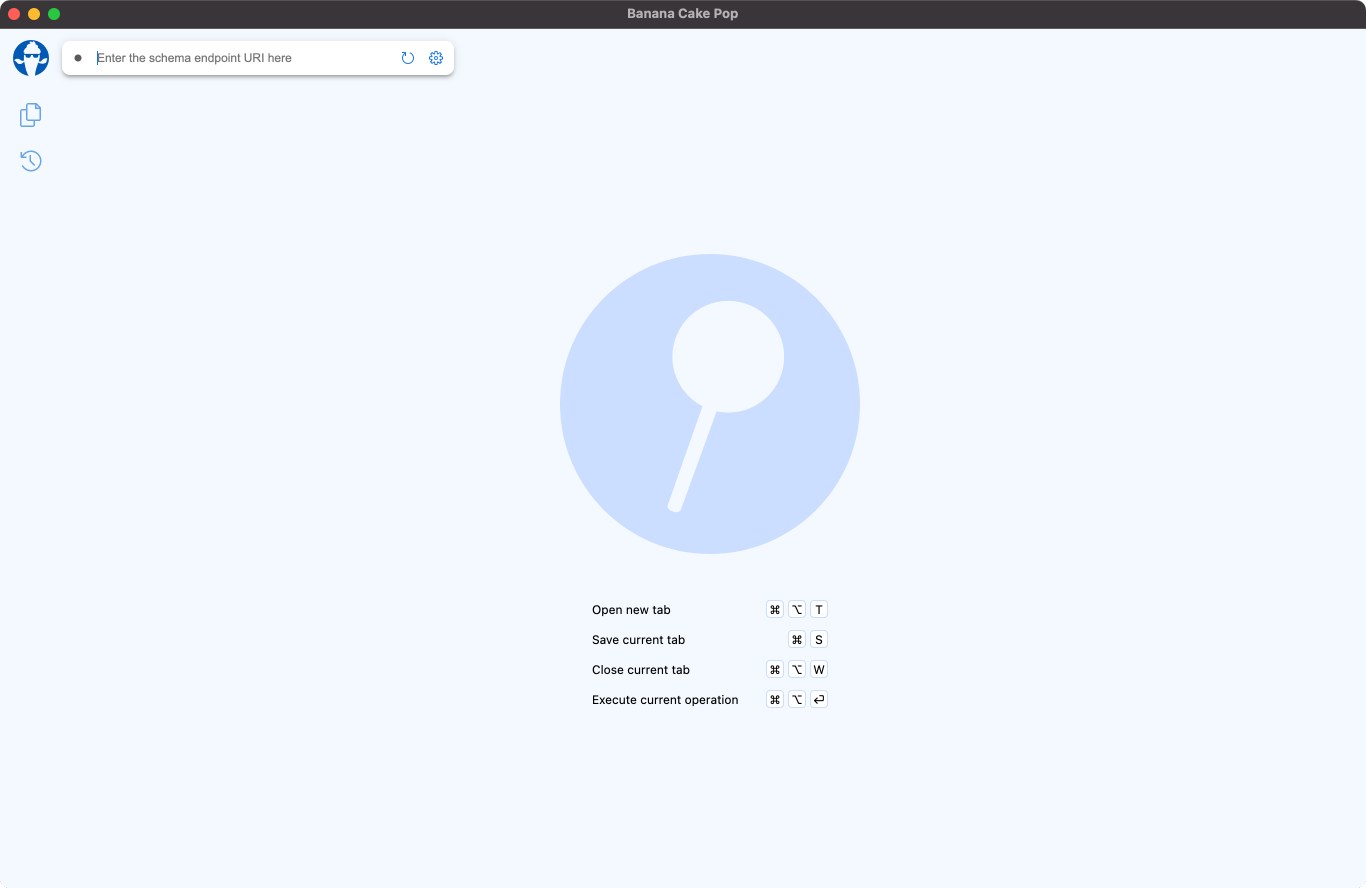Open the history panel in the sidebar
The image size is (1366, 888).
pyautogui.click(x=31, y=161)
